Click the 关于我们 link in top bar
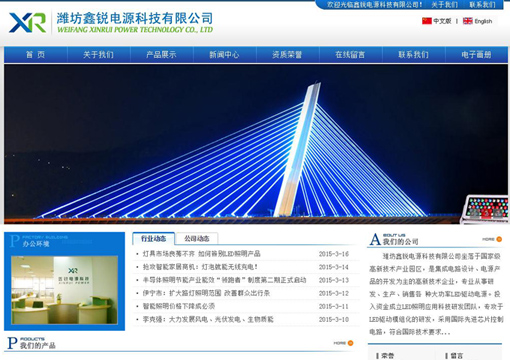510x360 pixels. [x=444, y=5]
